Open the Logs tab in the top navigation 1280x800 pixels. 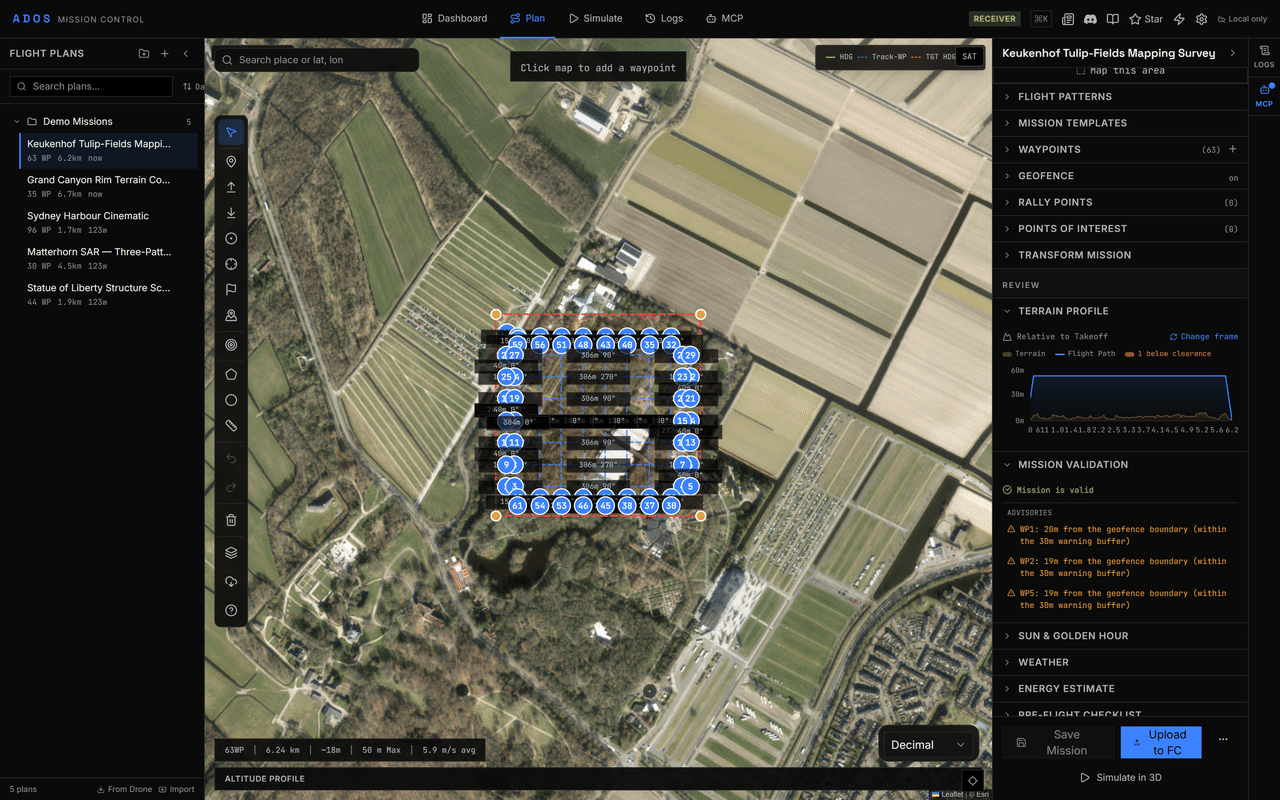(x=664, y=19)
